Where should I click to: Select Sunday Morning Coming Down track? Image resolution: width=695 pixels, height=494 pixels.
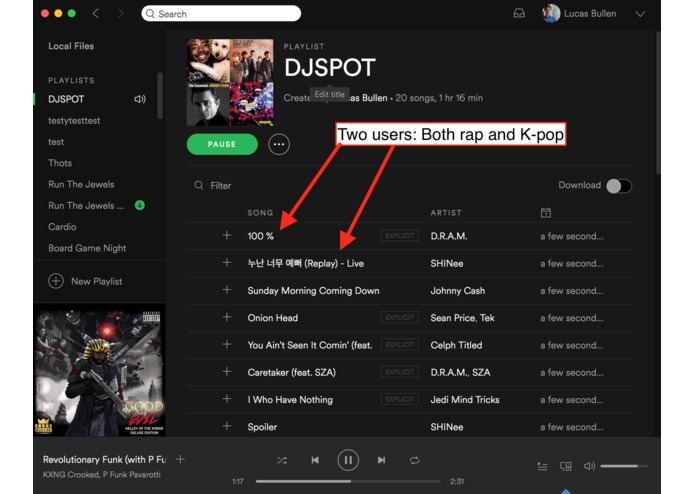(313, 291)
